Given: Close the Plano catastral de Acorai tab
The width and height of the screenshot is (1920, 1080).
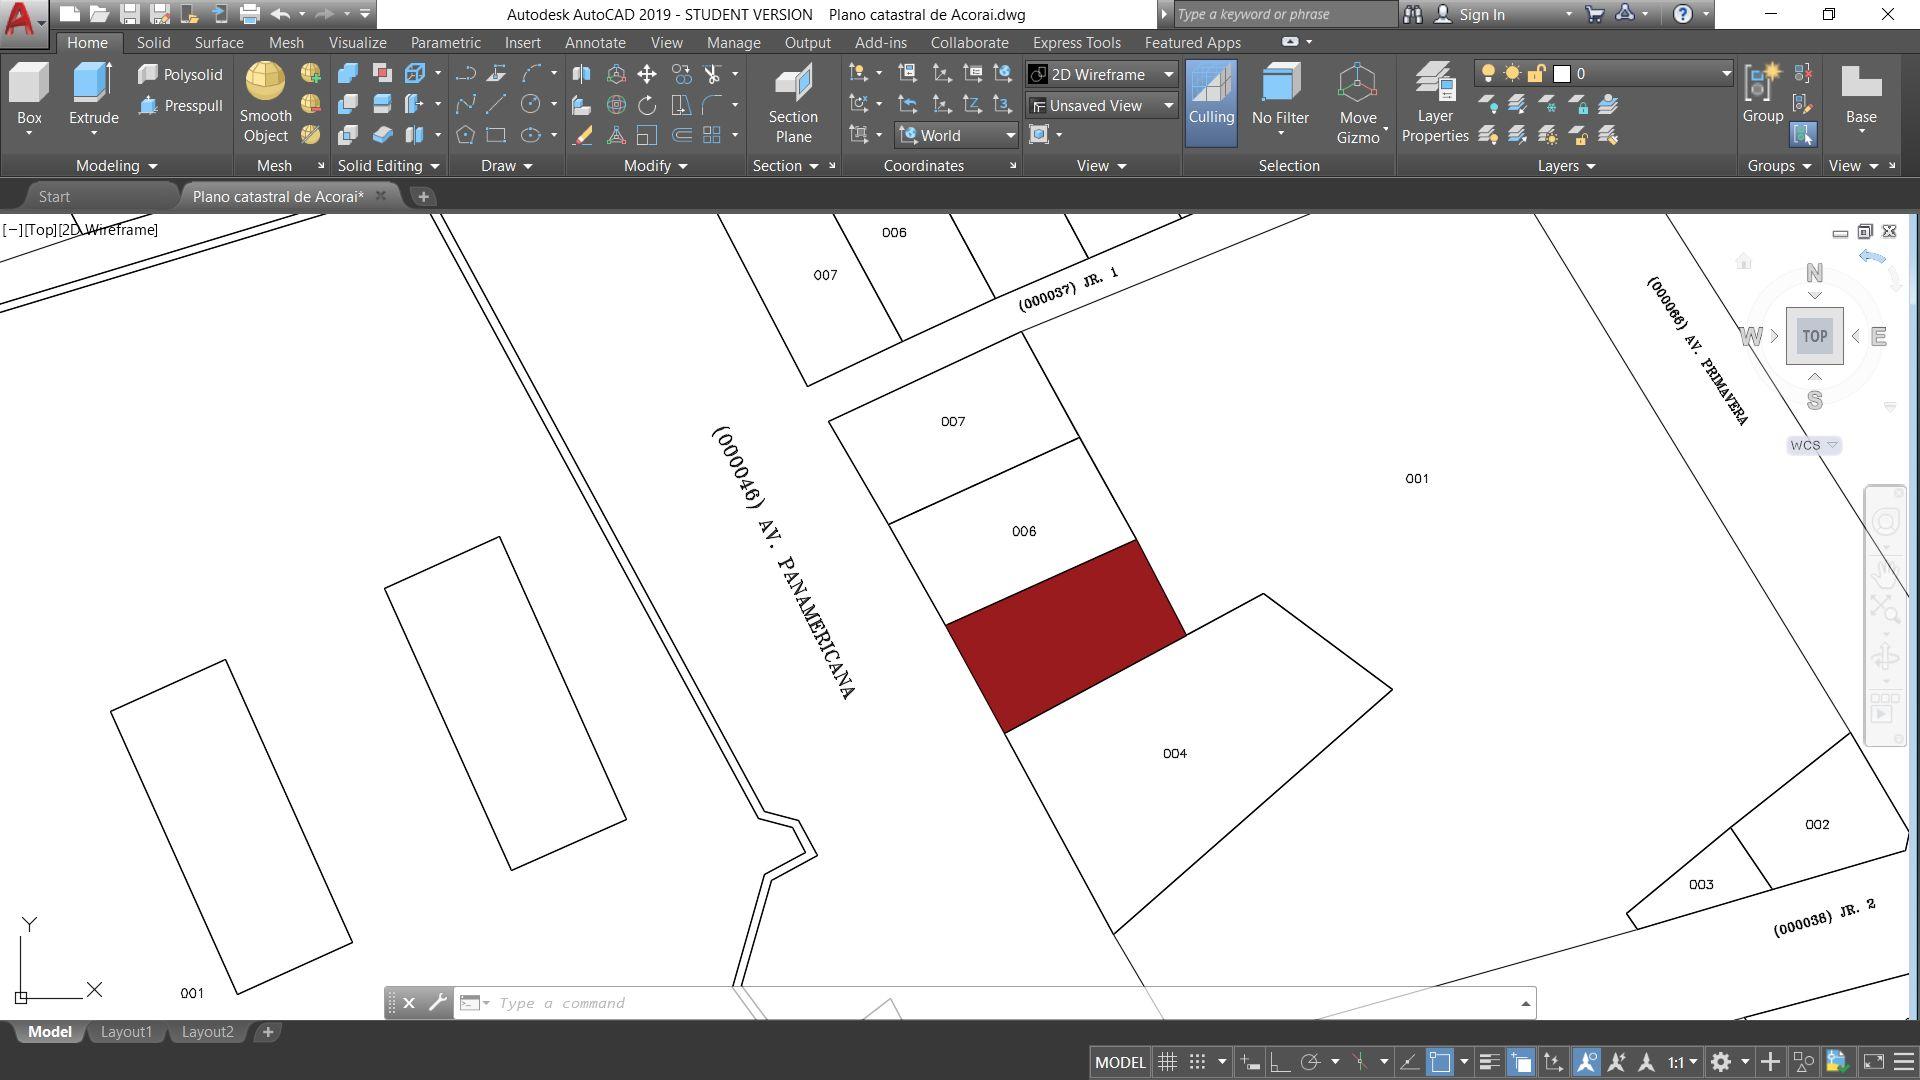Looking at the screenshot, I should coord(381,196).
